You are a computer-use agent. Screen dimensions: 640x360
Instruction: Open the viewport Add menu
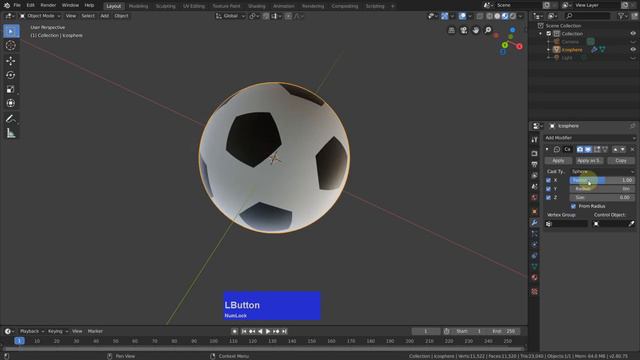click(104, 16)
